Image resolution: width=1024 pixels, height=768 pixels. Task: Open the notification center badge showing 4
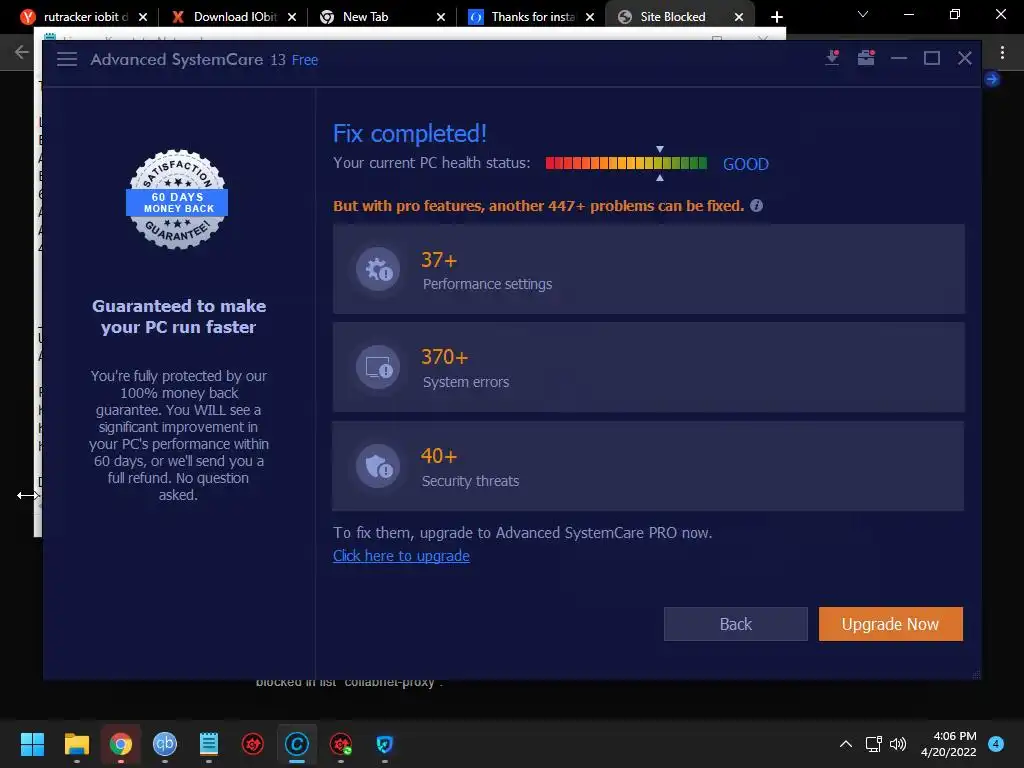(x=996, y=744)
